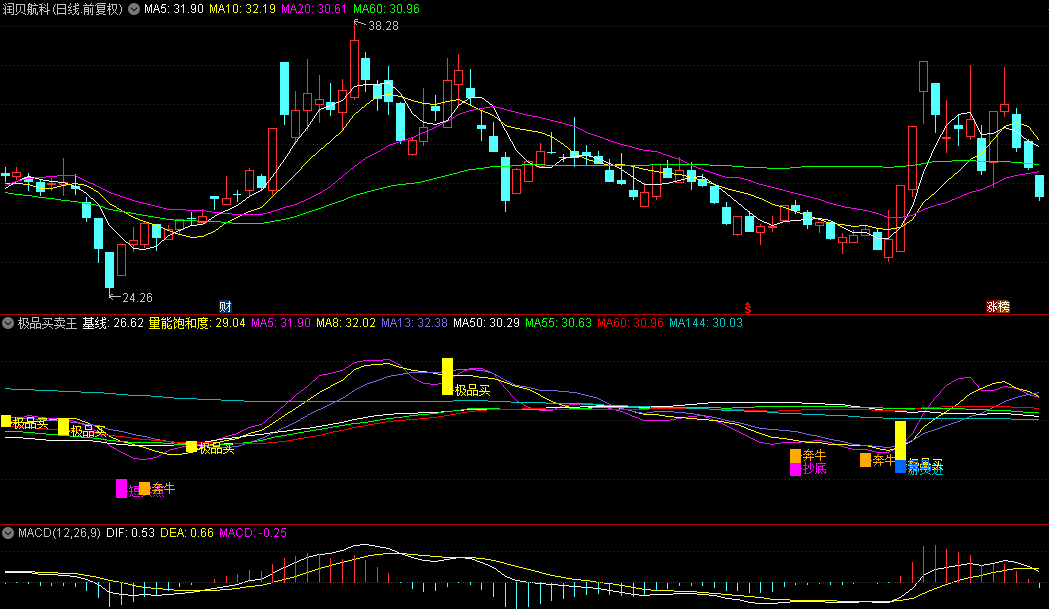Click the 涨榜 marker icon
Screen dimensions: 1049x609
click(x=997, y=306)
